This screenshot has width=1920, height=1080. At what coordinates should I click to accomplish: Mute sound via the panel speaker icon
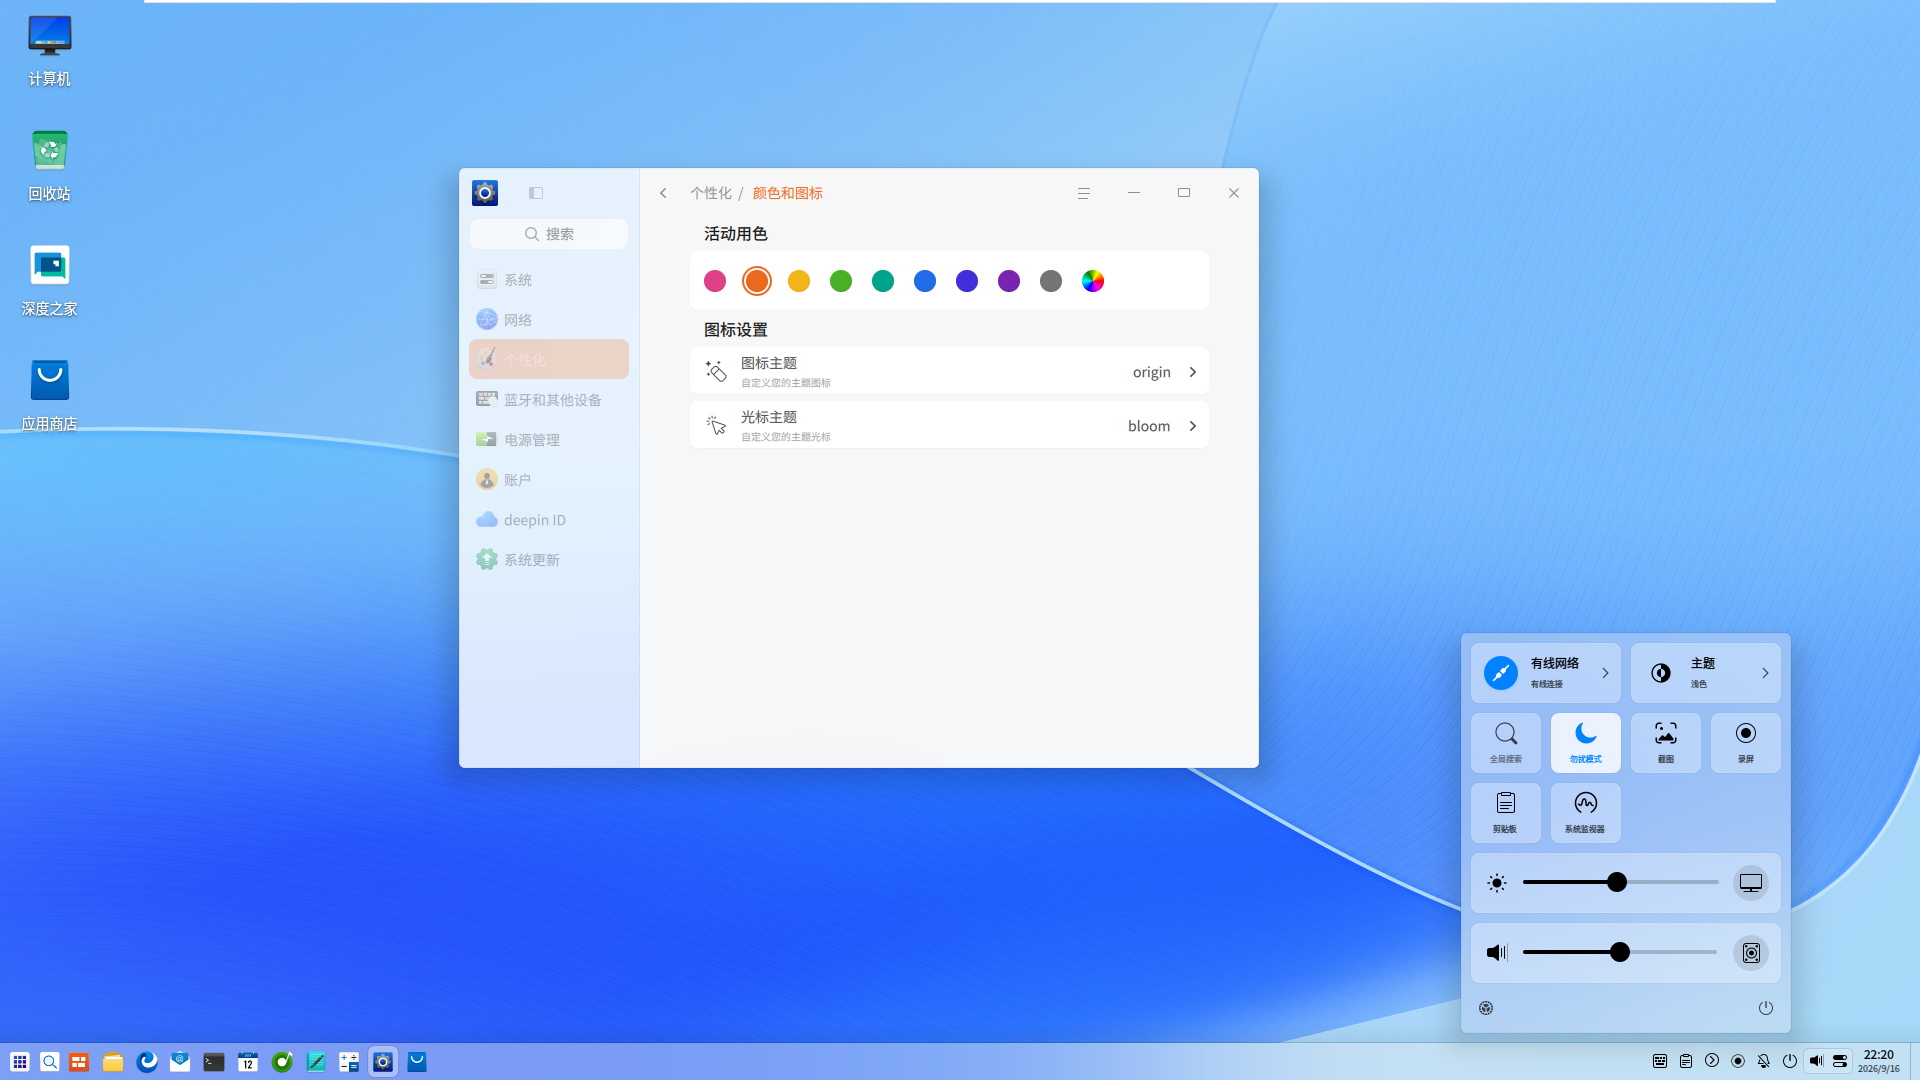pyautogui.click(x=1497, y=952)
